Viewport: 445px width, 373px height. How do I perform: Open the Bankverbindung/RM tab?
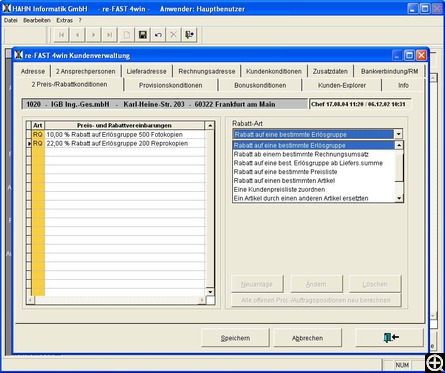tap(389, 71)
